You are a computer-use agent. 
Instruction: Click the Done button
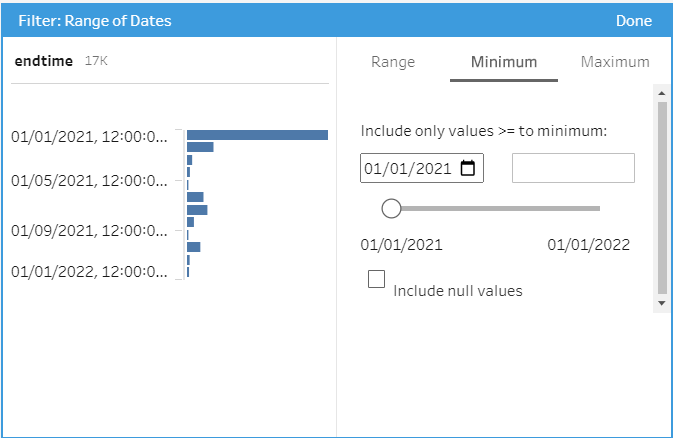coord(633,20)
